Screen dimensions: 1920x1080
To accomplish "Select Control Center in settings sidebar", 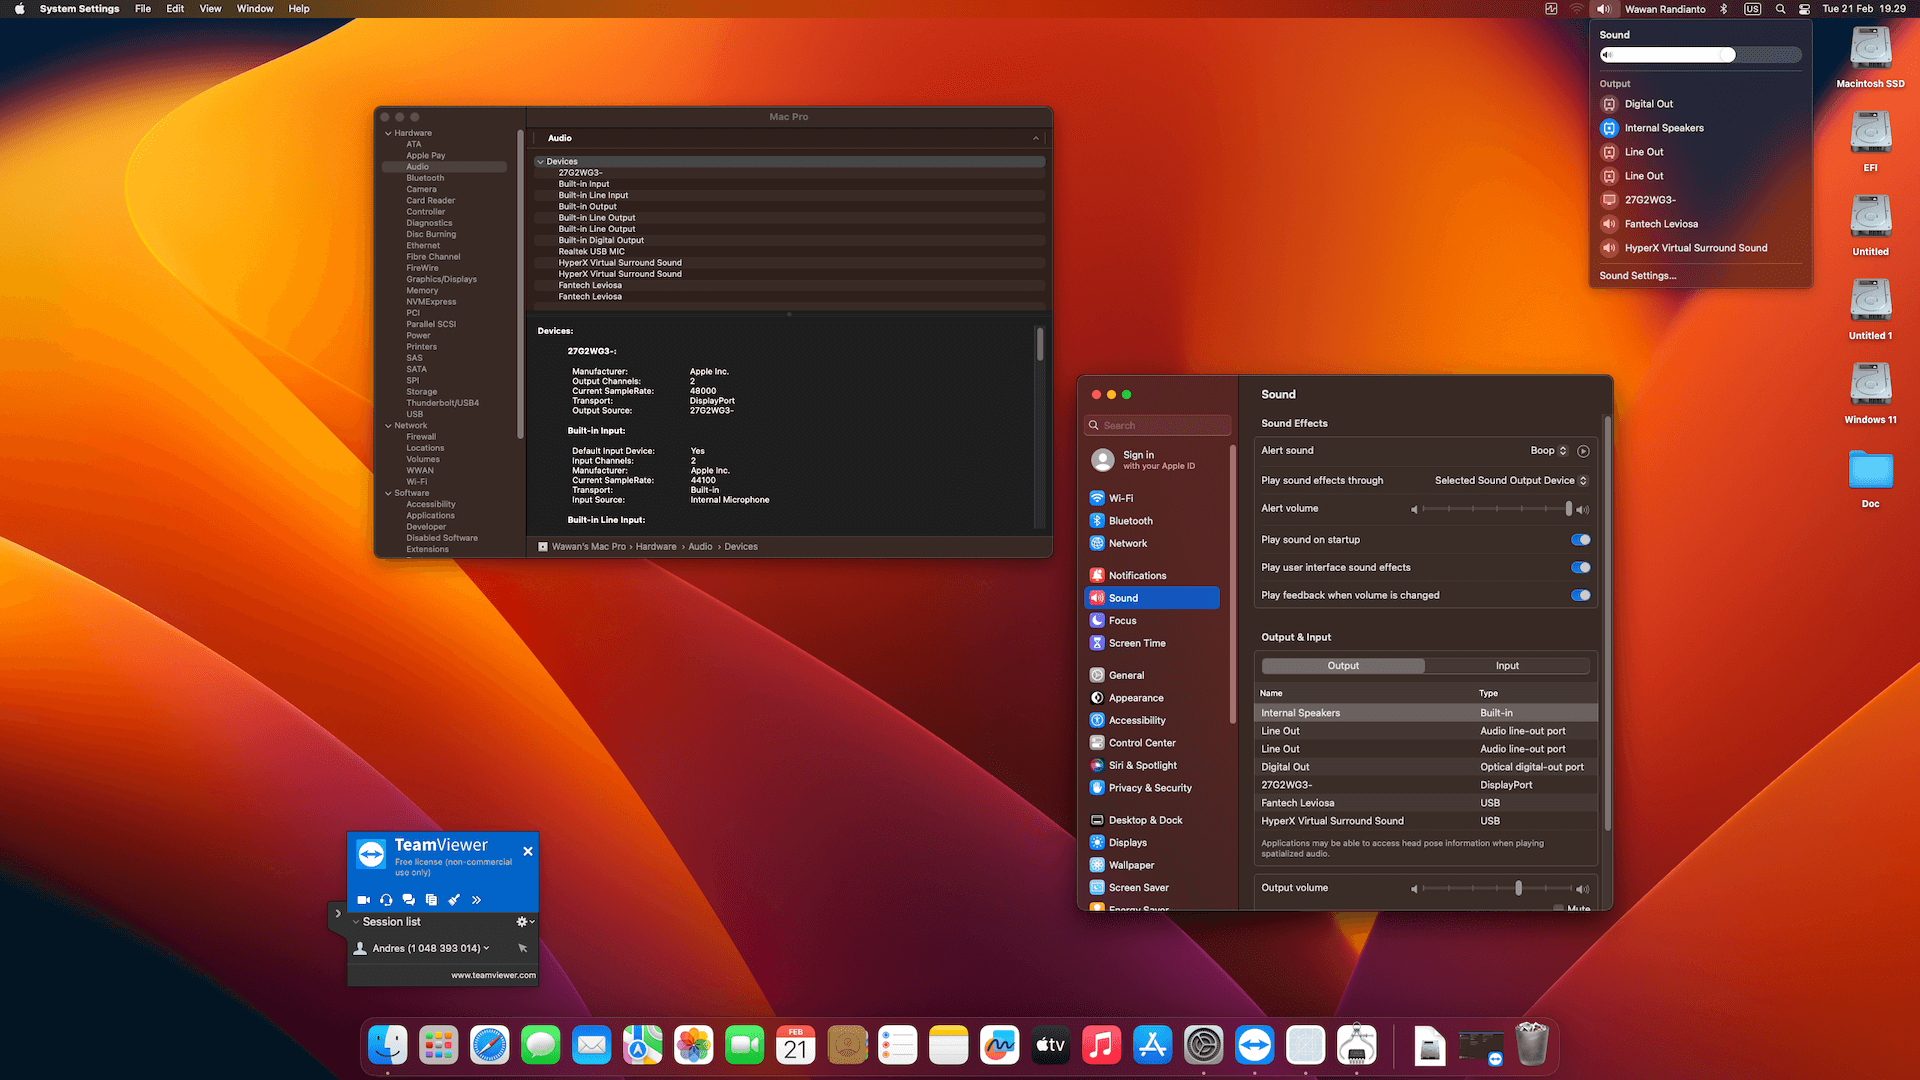I will 1152,743.
